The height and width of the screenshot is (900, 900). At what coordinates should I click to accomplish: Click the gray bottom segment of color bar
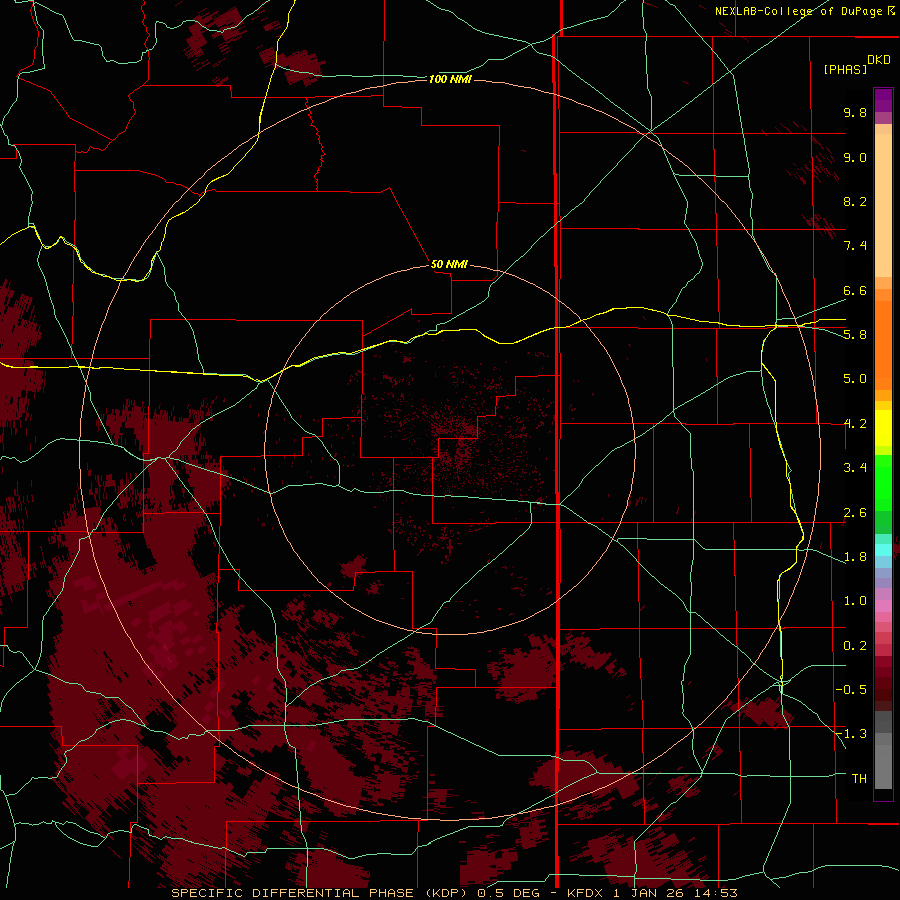tap(883, 766)
